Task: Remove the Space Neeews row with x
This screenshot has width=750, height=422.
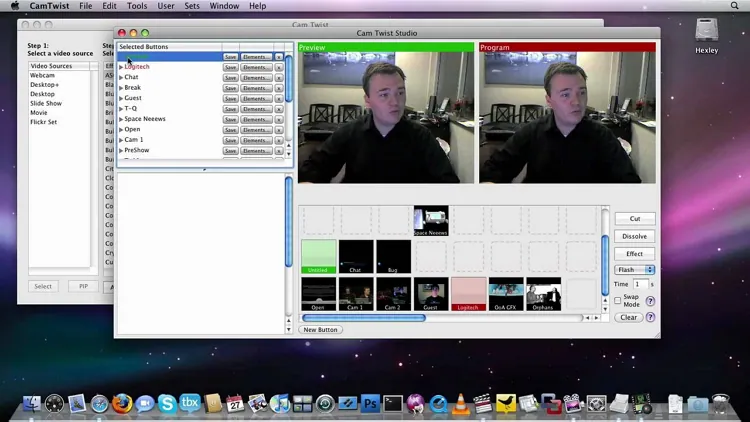Action: (x=279, y=120)
